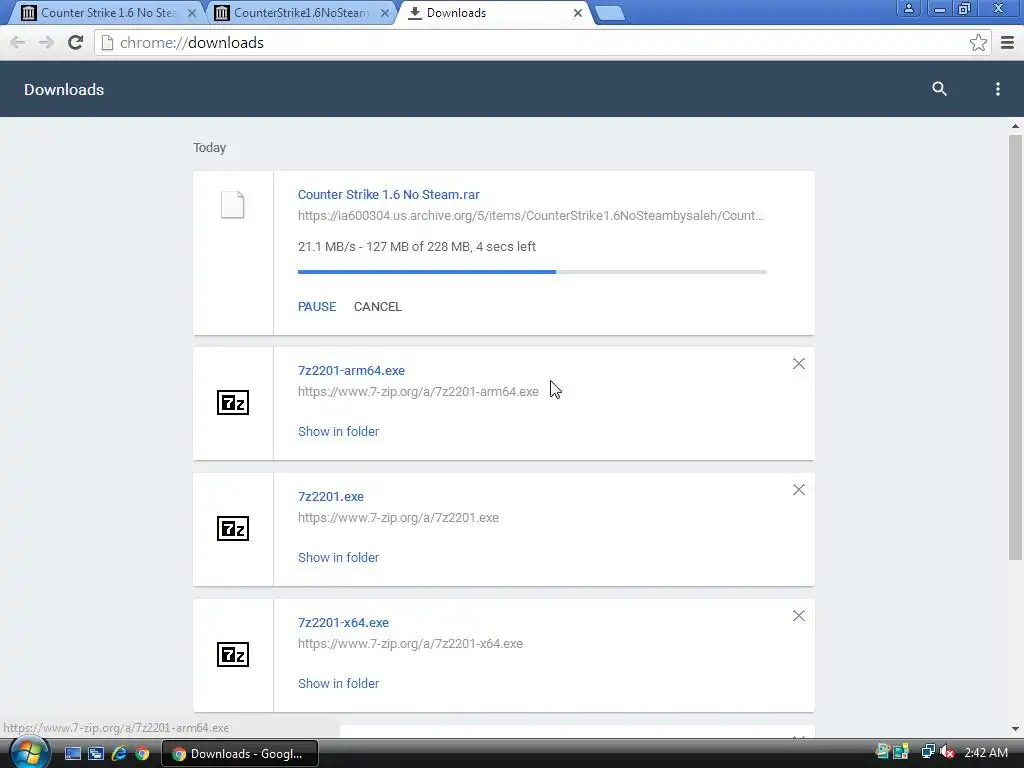Screen dimensions: 1024x768
Task: Pause the Counter Strike download
Action: [x=317, y=306]
